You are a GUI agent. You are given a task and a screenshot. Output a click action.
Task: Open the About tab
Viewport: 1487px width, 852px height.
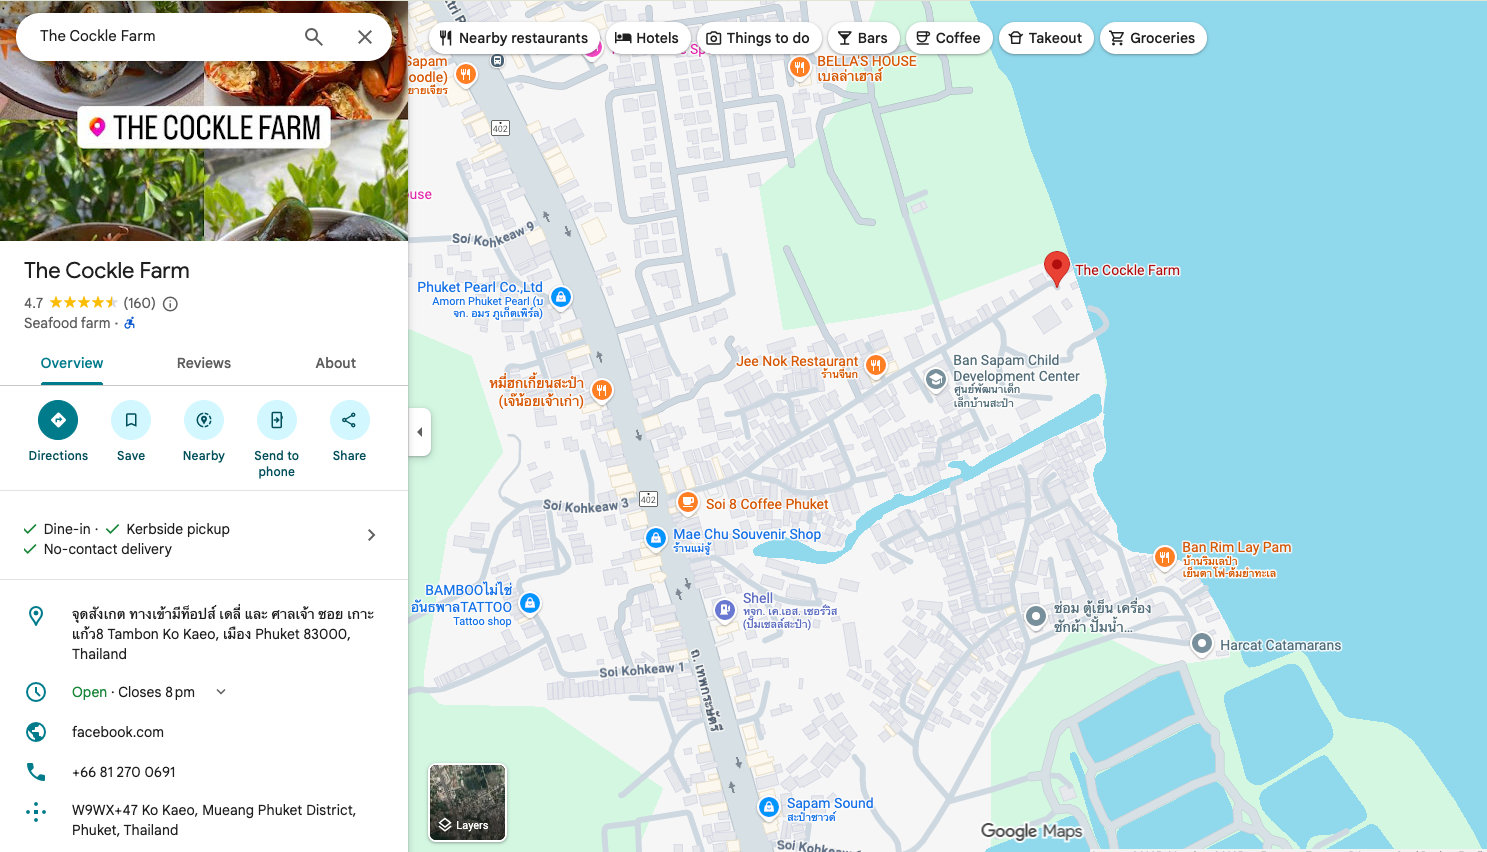(336, 363)
